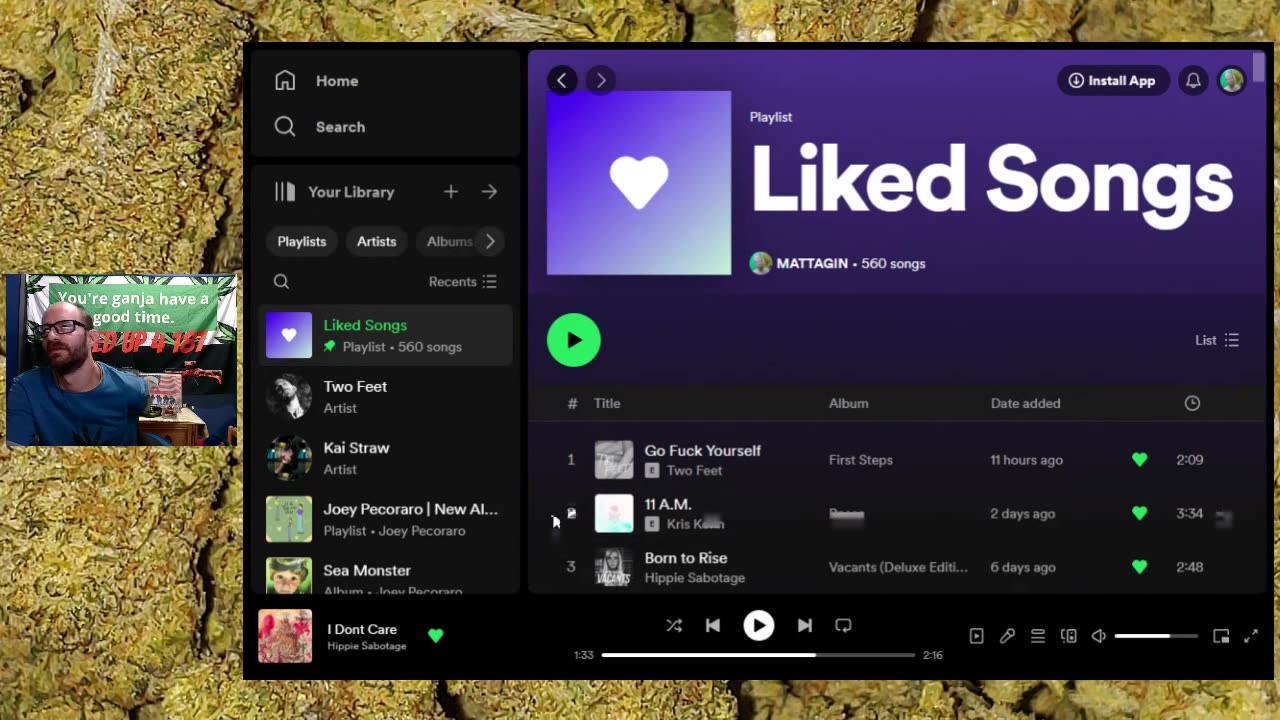Sort by Title column header
Screen dimensions: 1280x720
click(x=607, y=403)
